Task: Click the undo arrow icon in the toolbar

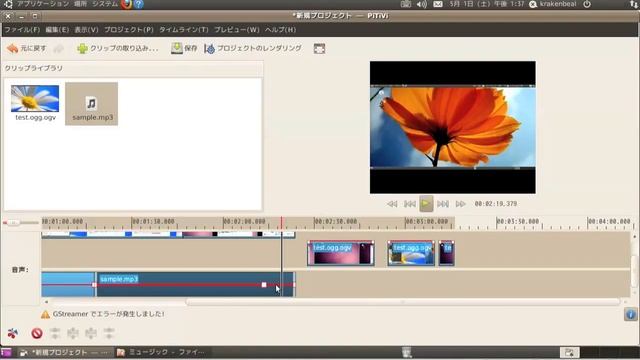Action: 13,49
